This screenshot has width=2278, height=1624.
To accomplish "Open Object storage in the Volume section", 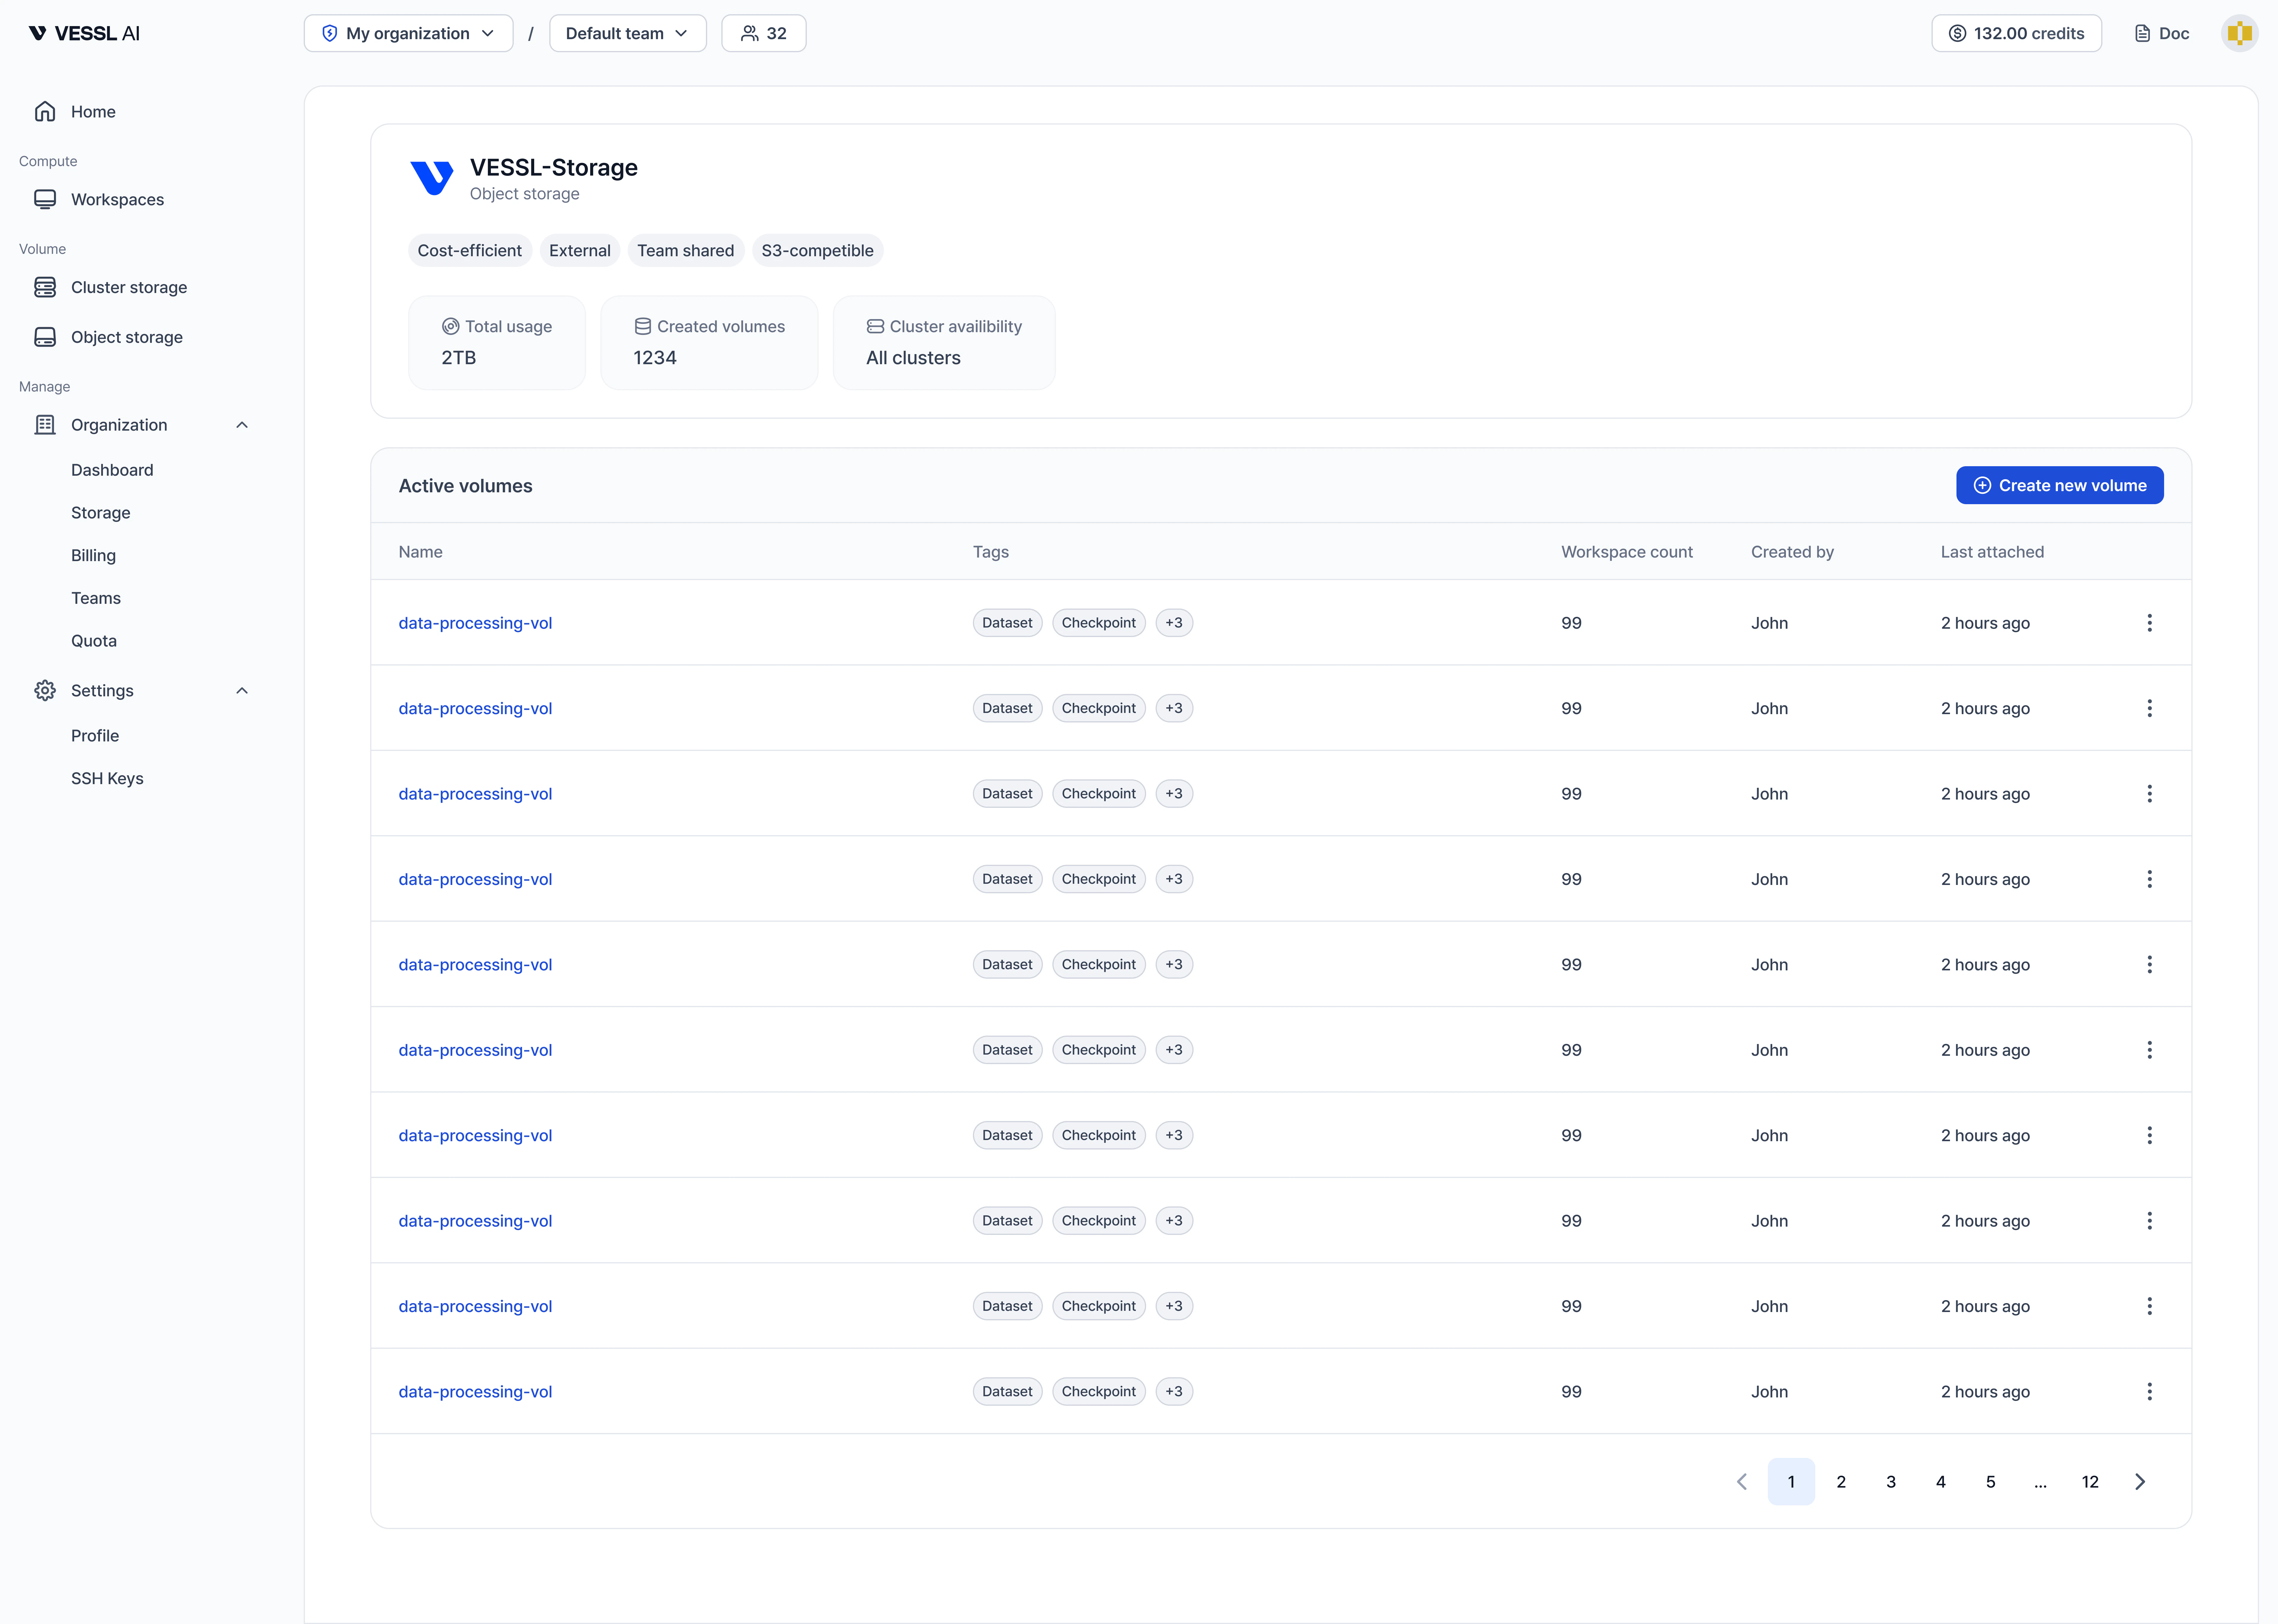I will tap(126, 337).
